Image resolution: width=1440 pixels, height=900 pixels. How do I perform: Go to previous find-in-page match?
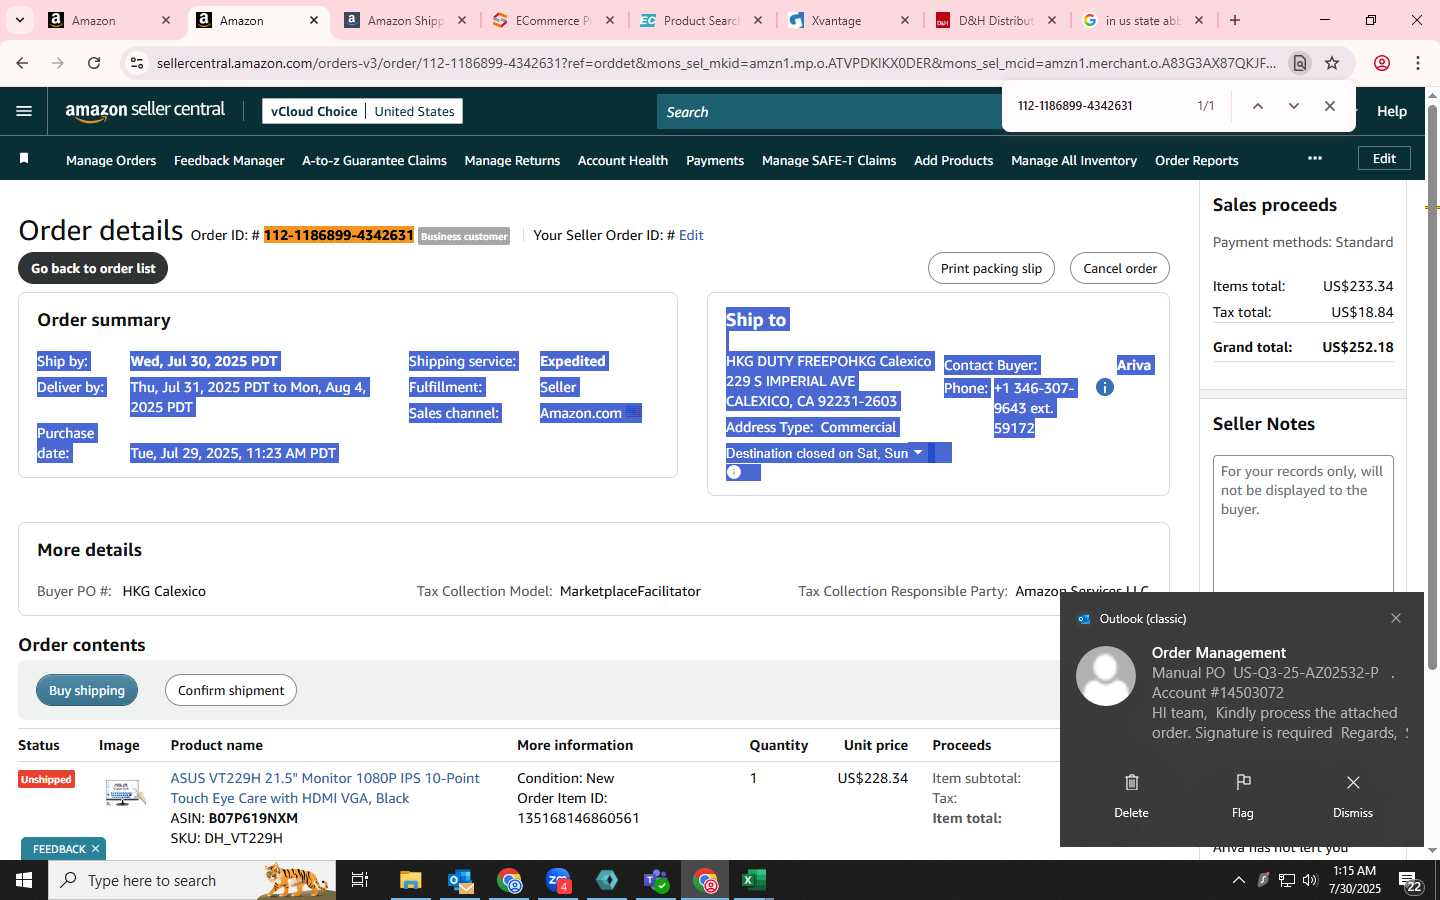pyautogui.click(x=1257, y=106)
